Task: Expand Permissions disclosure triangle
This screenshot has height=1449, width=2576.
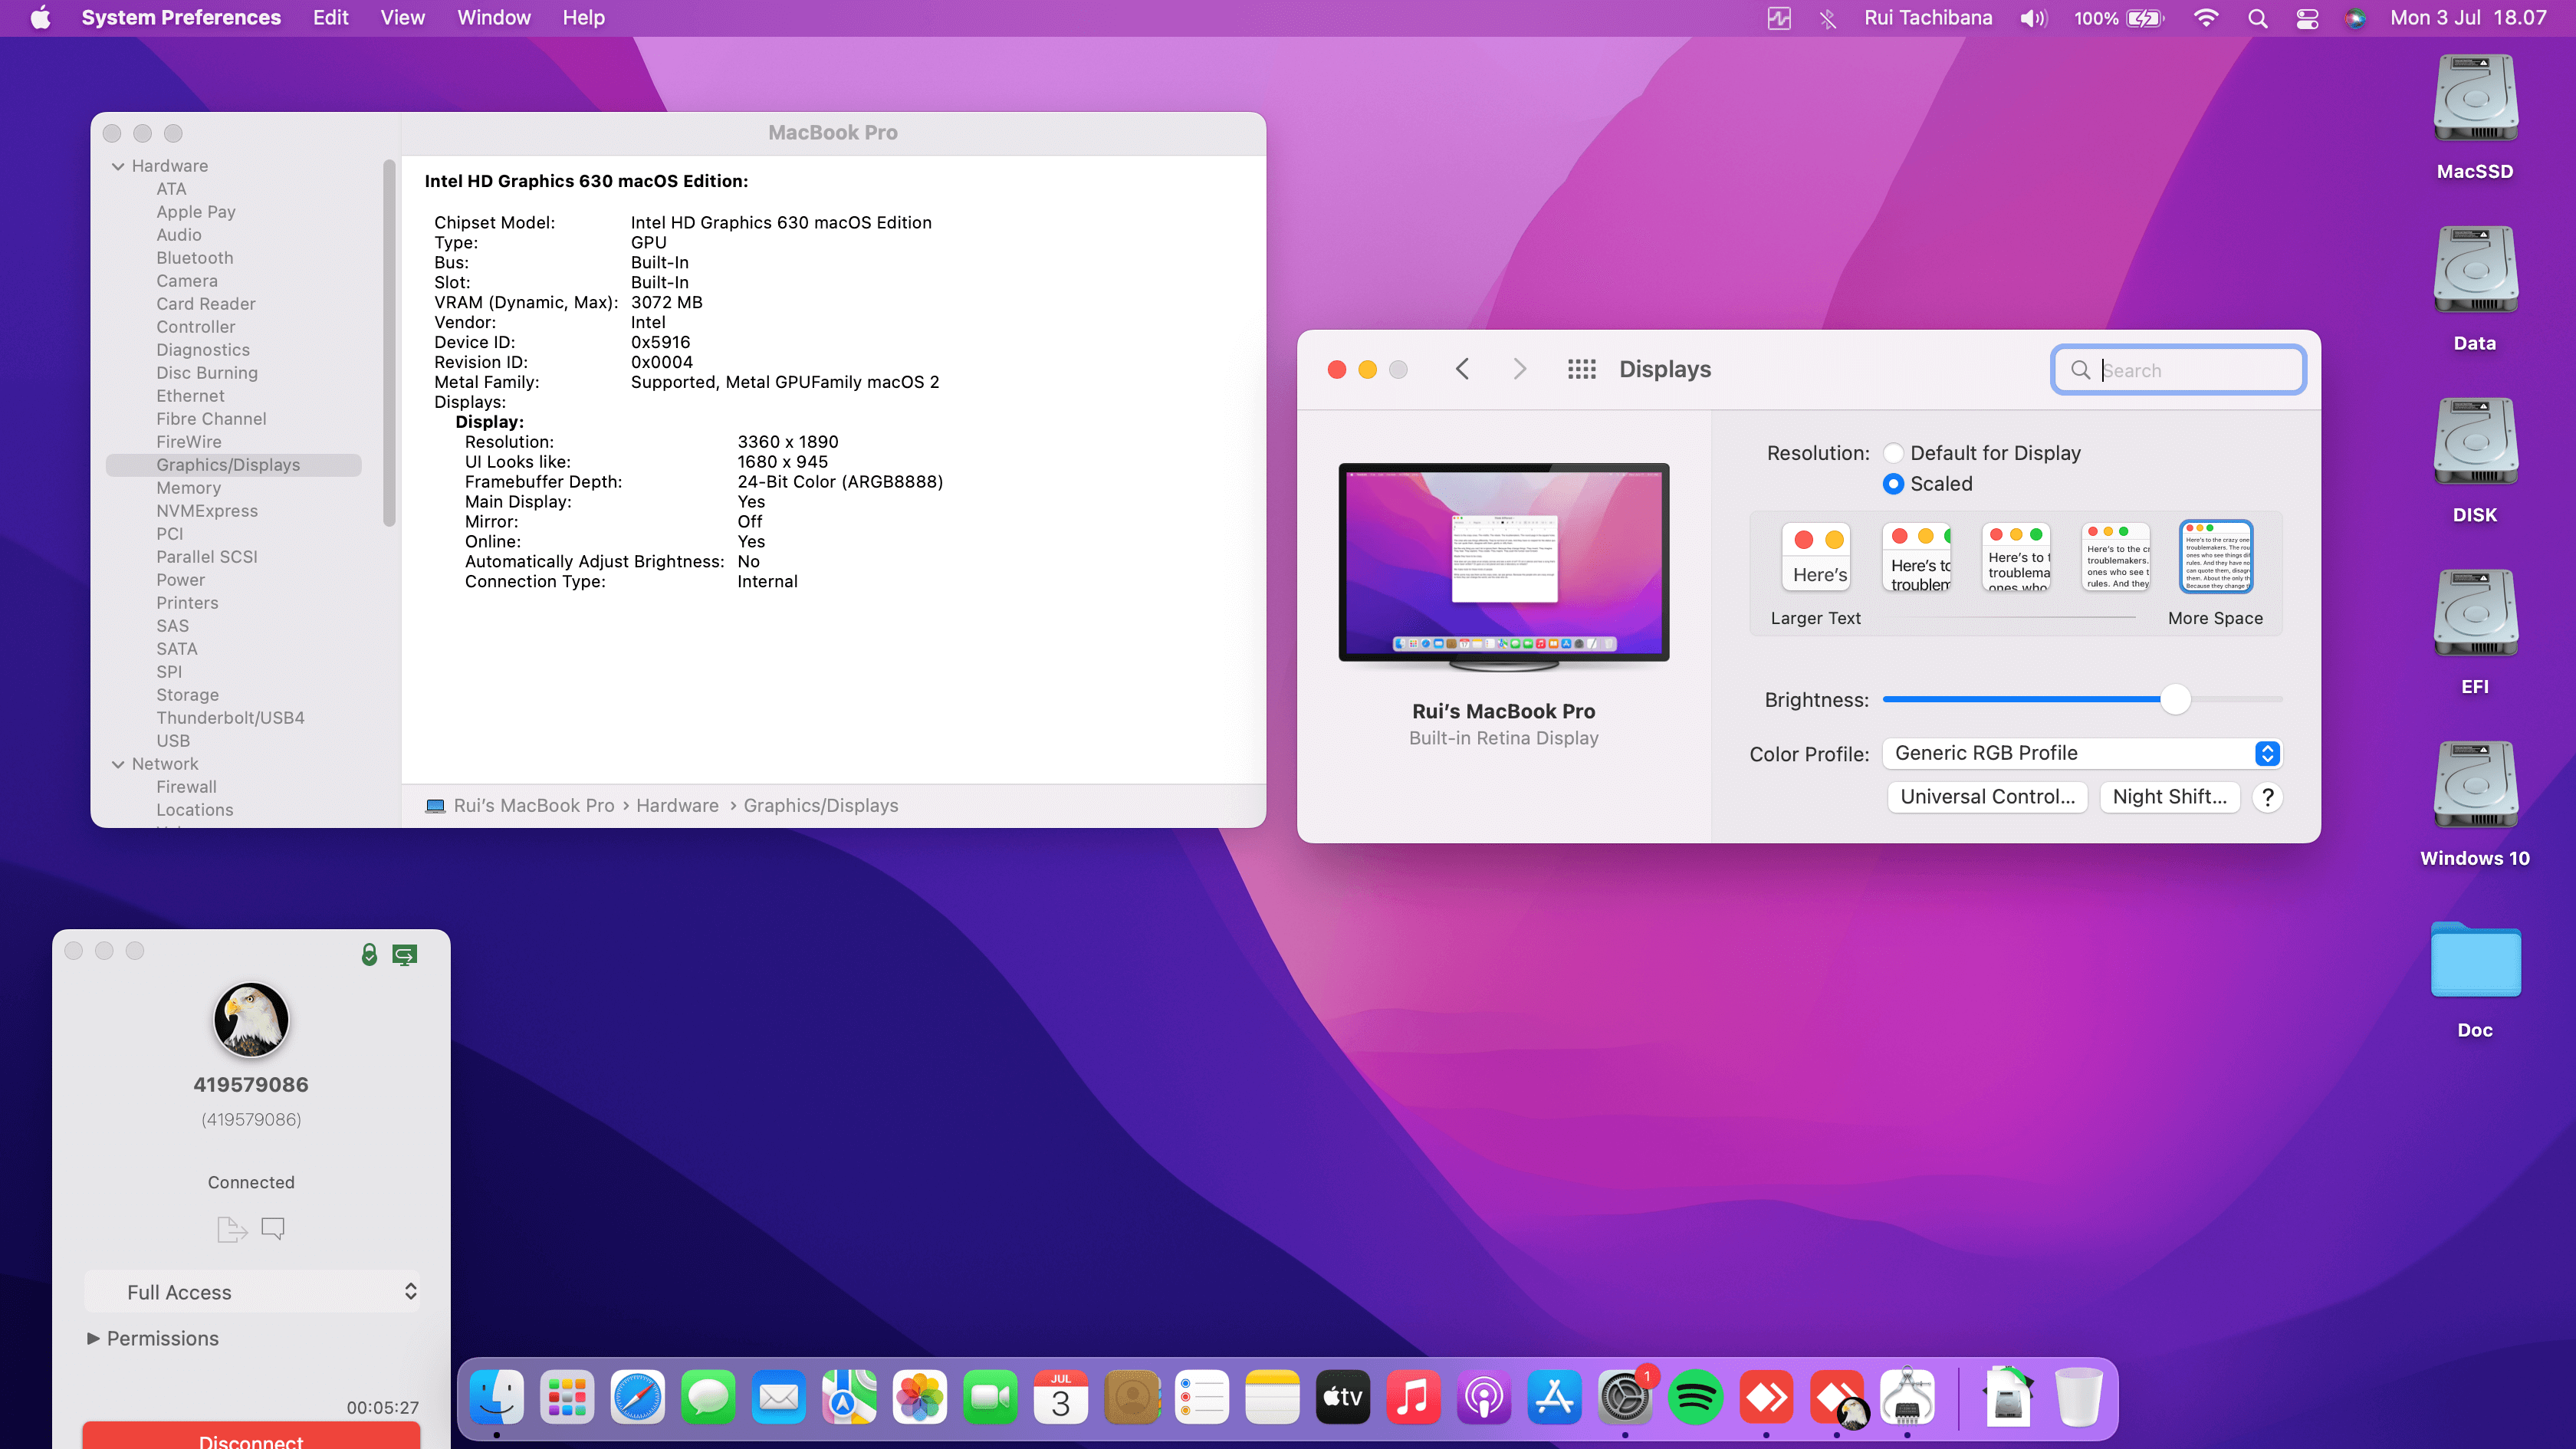Action: [x=93, y=1338]
